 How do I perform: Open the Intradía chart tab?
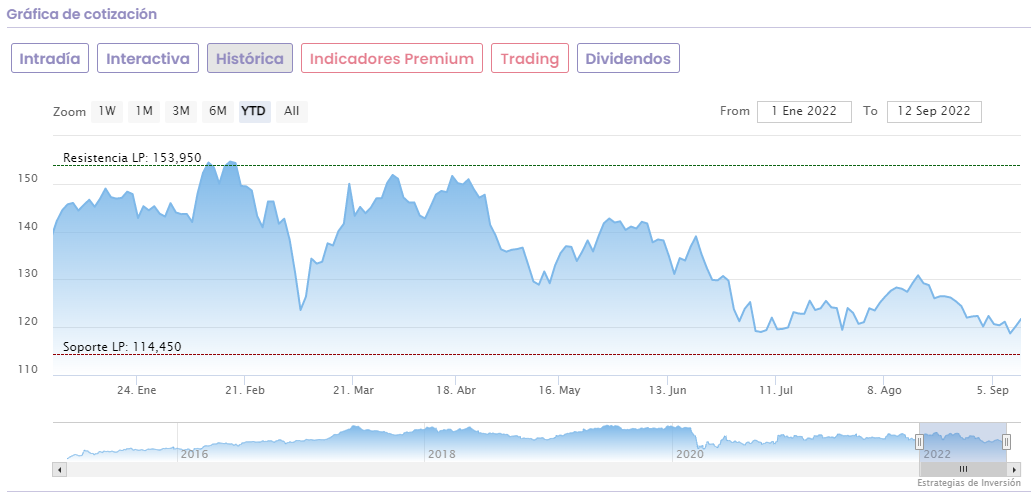[x=50, y=58]
